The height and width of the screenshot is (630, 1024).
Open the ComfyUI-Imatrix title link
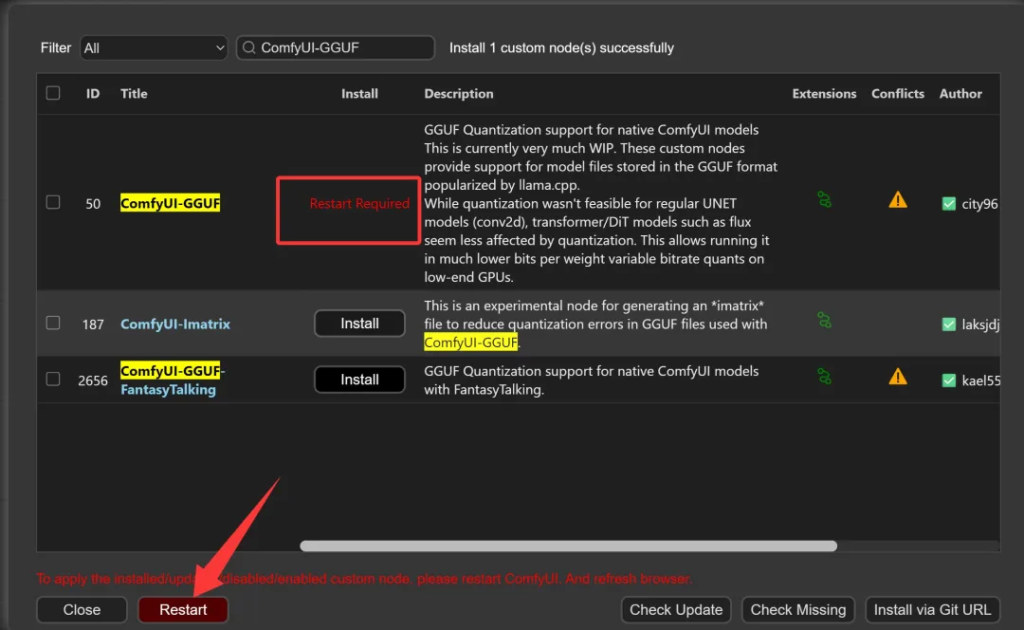click(175, 324)
